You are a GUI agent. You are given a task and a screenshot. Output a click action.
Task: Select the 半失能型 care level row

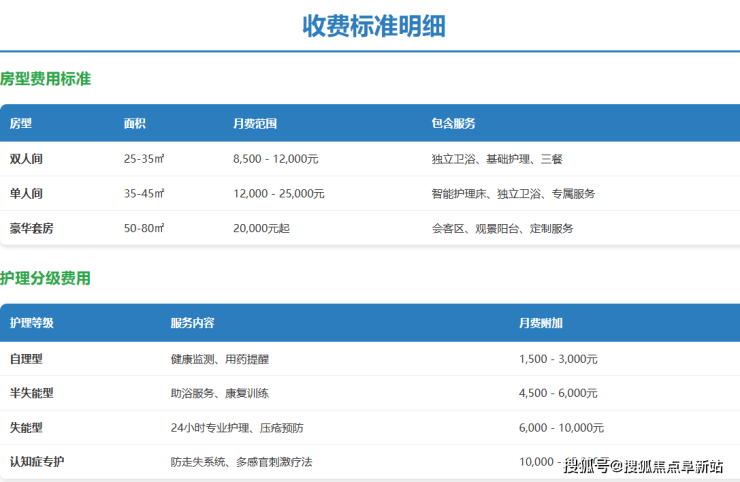click(32, 393)
